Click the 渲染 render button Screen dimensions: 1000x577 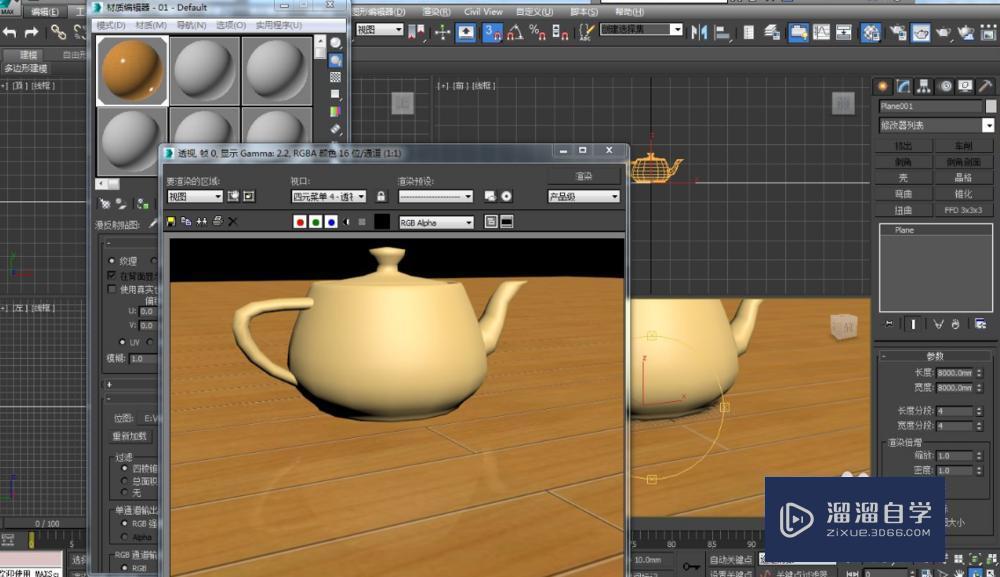click(x=583, y=176)
